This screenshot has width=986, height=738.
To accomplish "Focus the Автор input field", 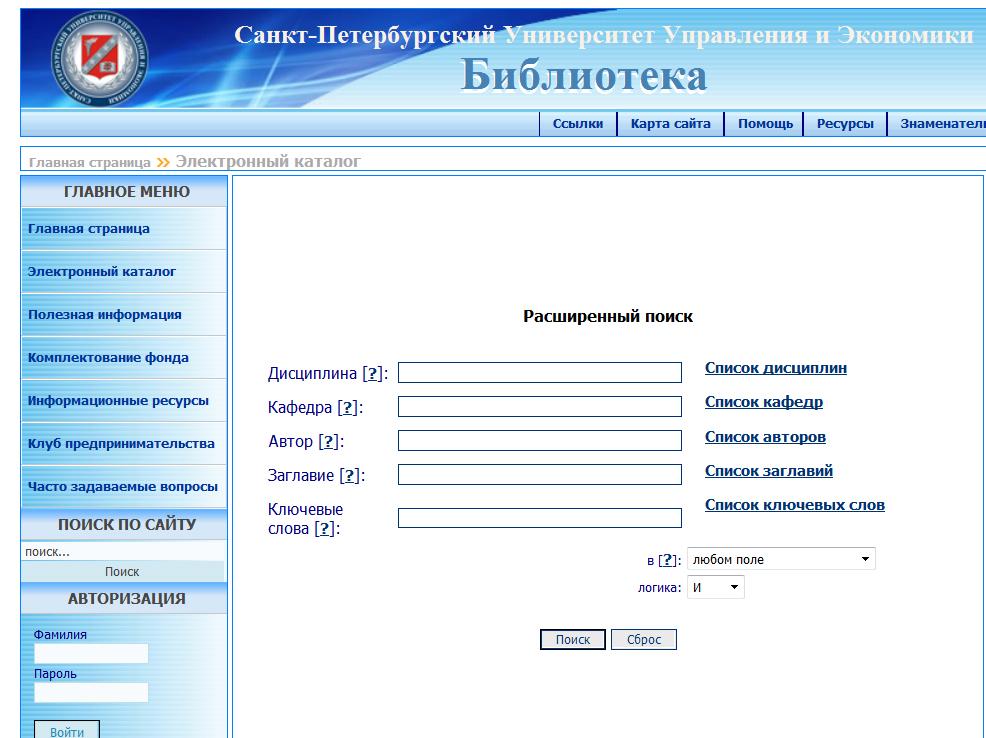I will [540, 440].
